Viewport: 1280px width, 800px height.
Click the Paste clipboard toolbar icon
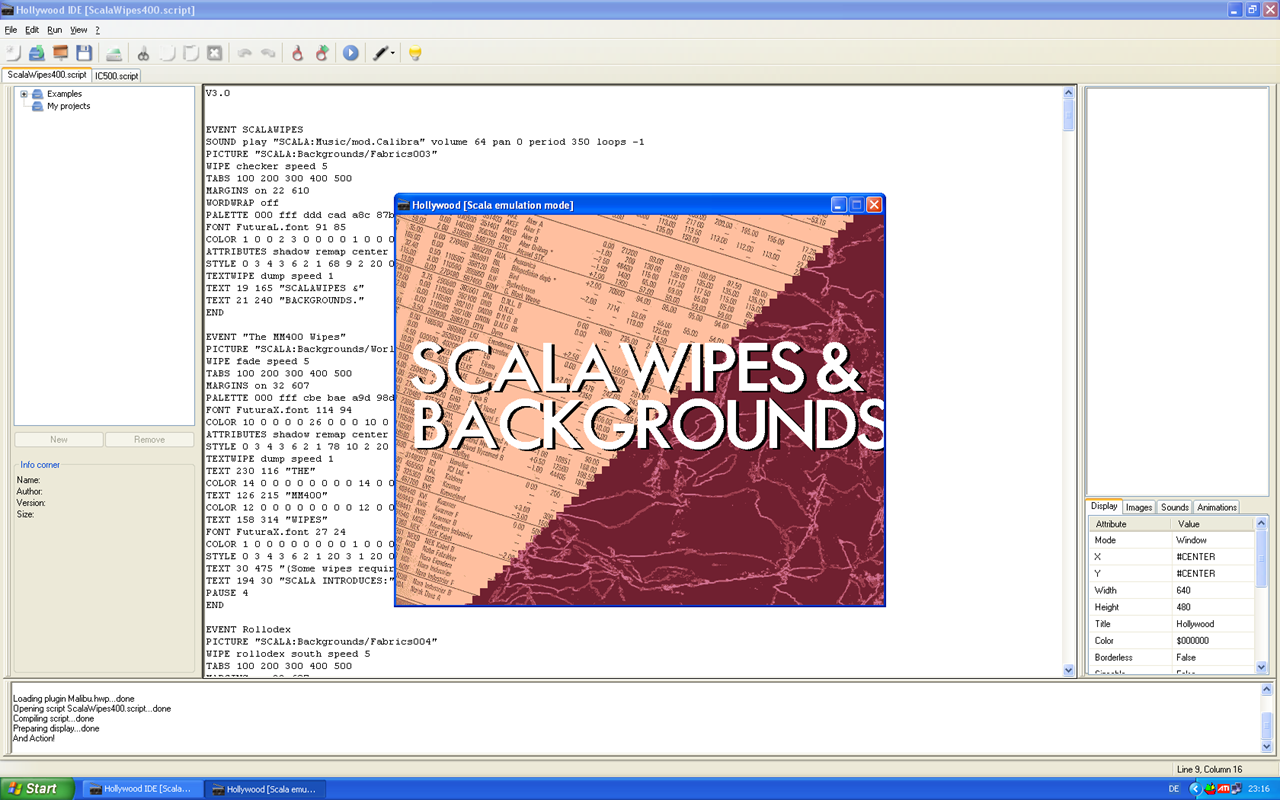pyautogui.click(x=191, y=53)
